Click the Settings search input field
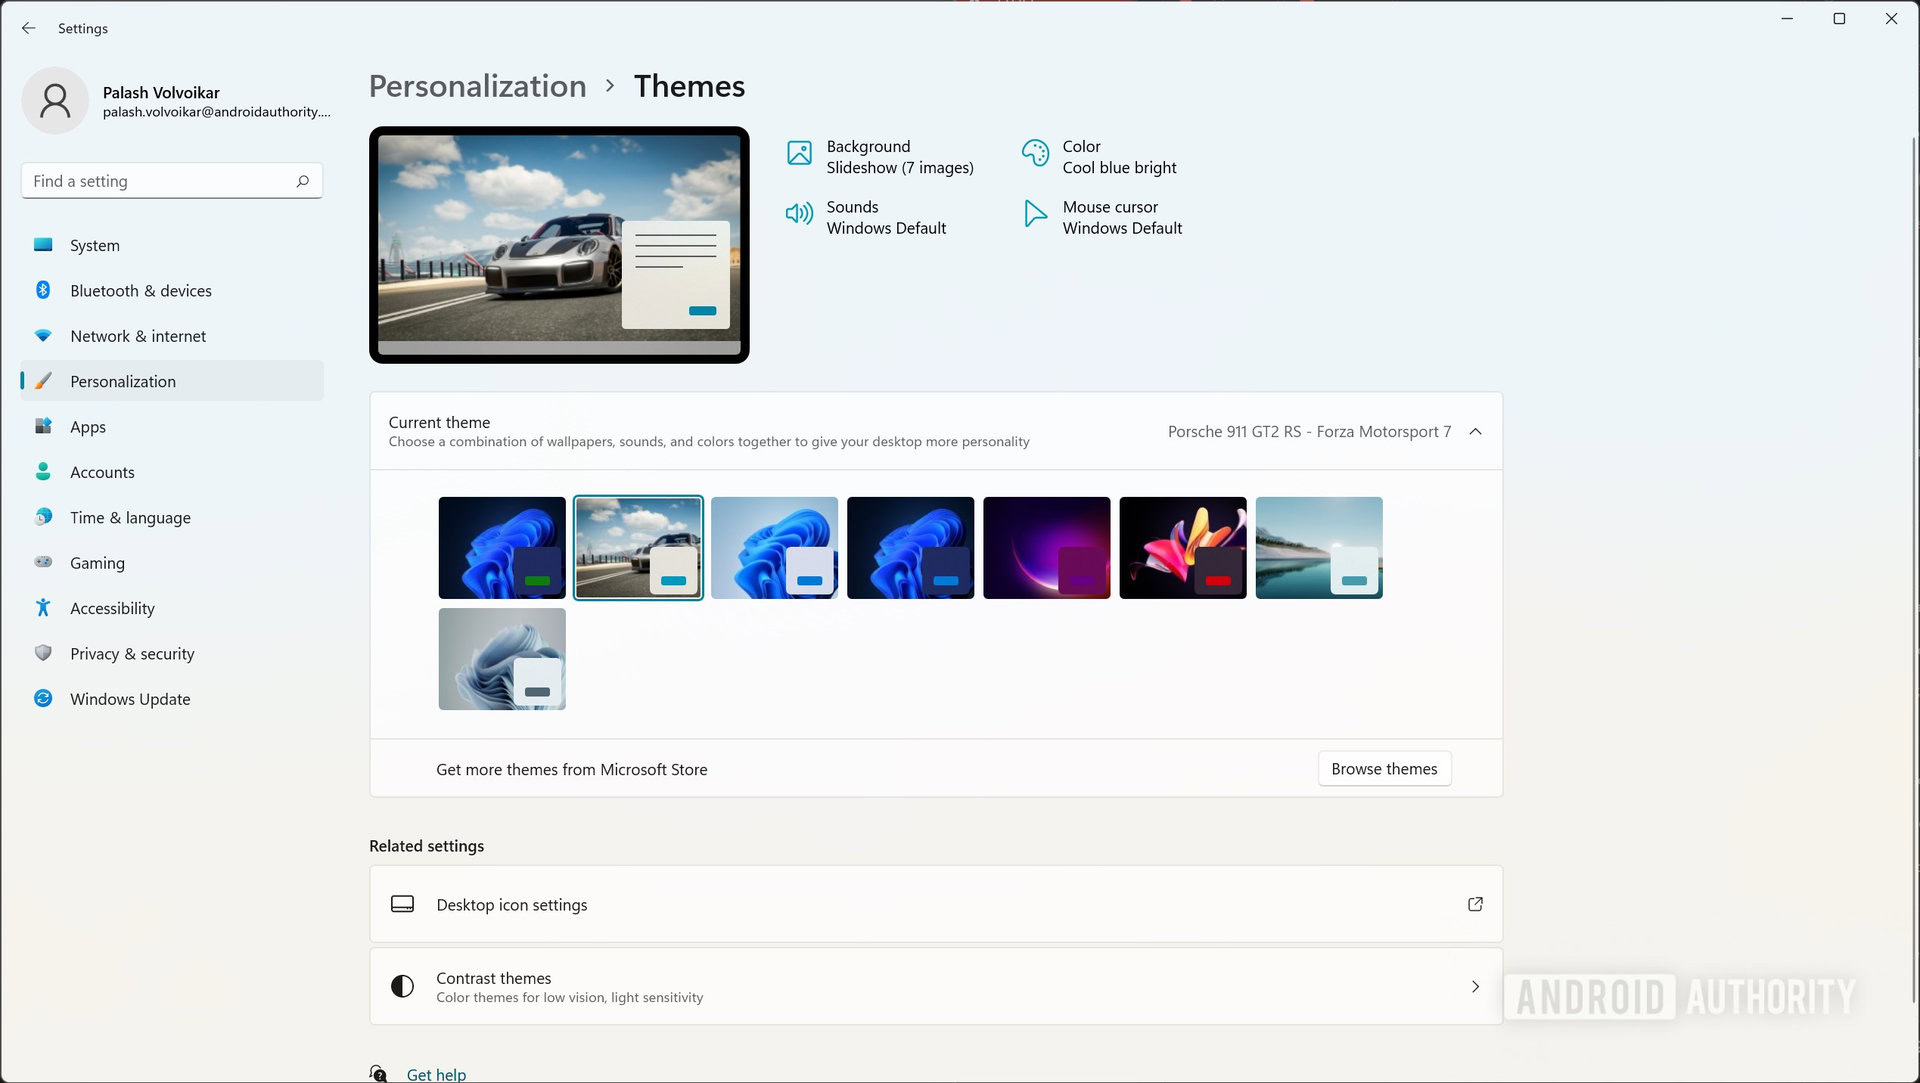 point(171,181)
